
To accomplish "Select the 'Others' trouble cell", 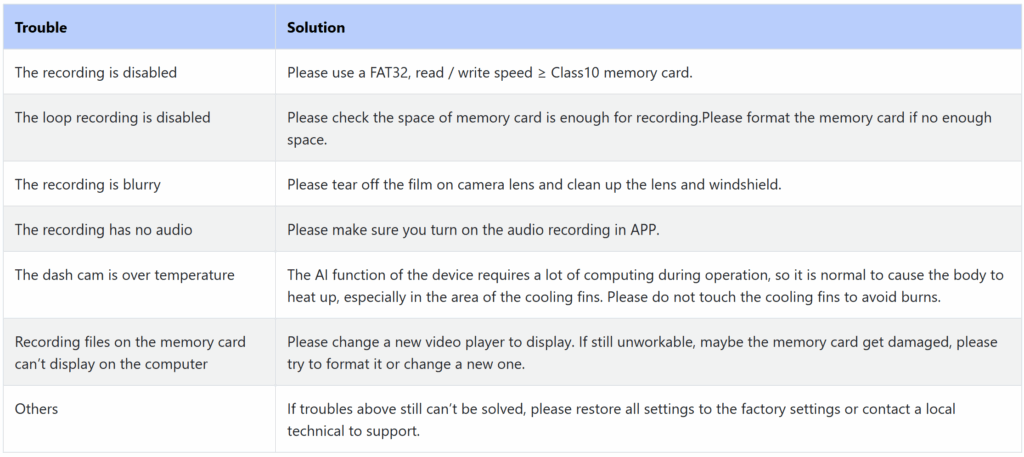I will point(139,419).
